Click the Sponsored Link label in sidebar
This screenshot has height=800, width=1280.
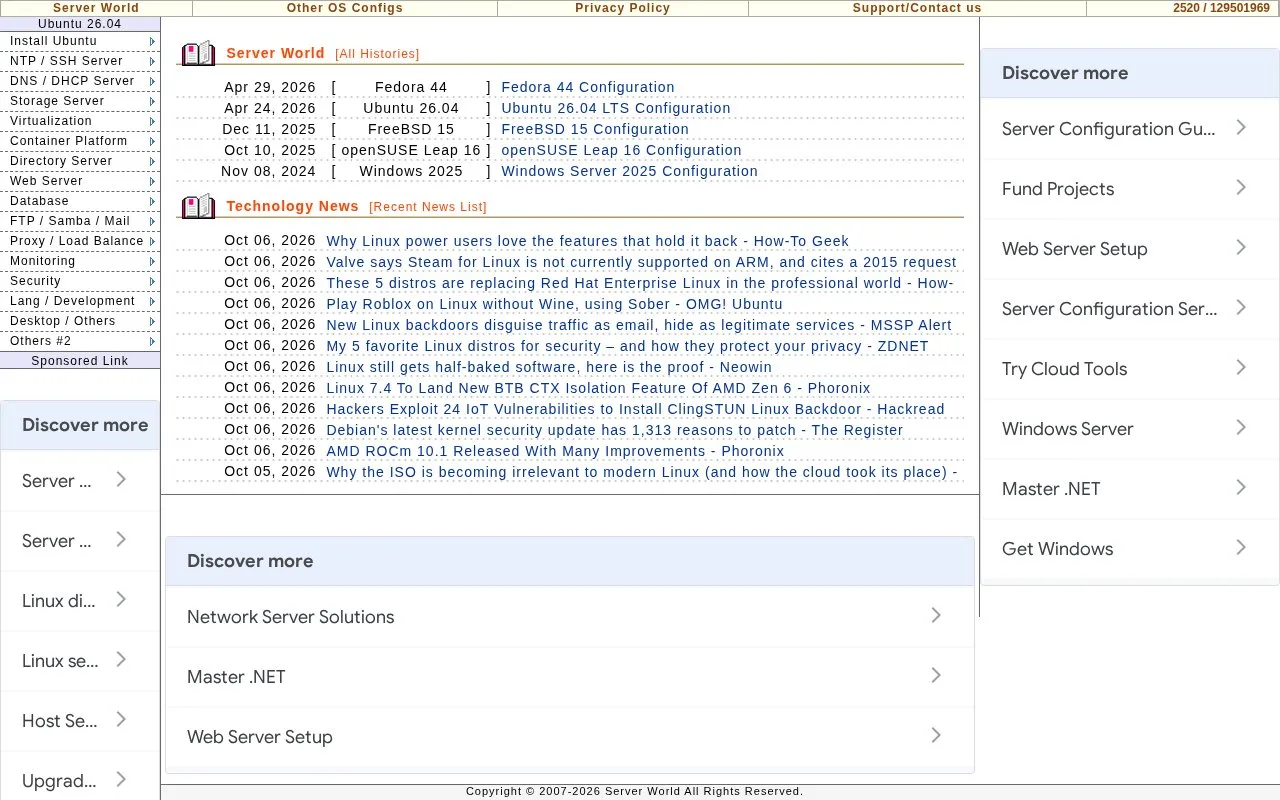click(80, 361)
